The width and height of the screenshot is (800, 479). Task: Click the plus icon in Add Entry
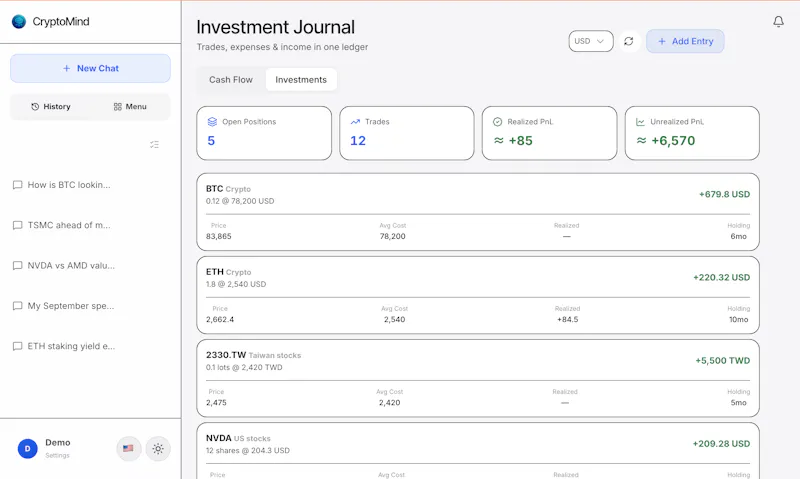pyautogui.click(x=662, y=41)
